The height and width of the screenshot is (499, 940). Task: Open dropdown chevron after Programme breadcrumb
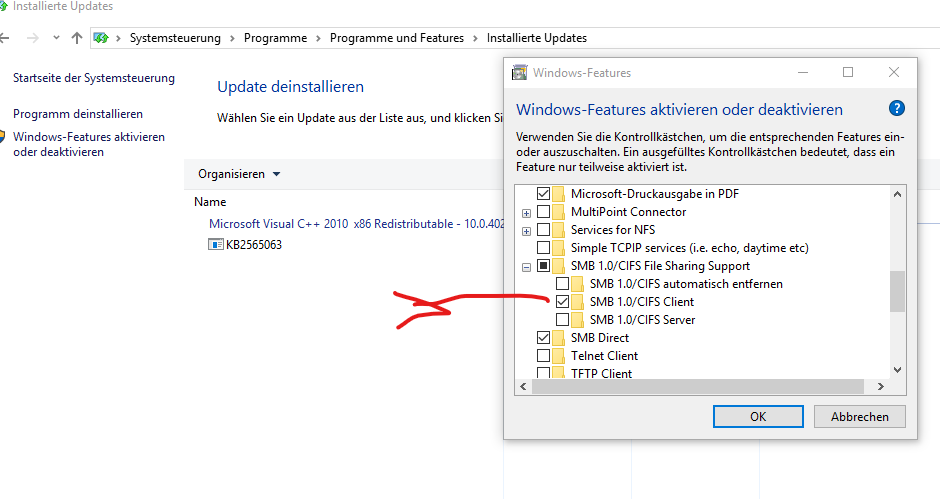point(318,38)
